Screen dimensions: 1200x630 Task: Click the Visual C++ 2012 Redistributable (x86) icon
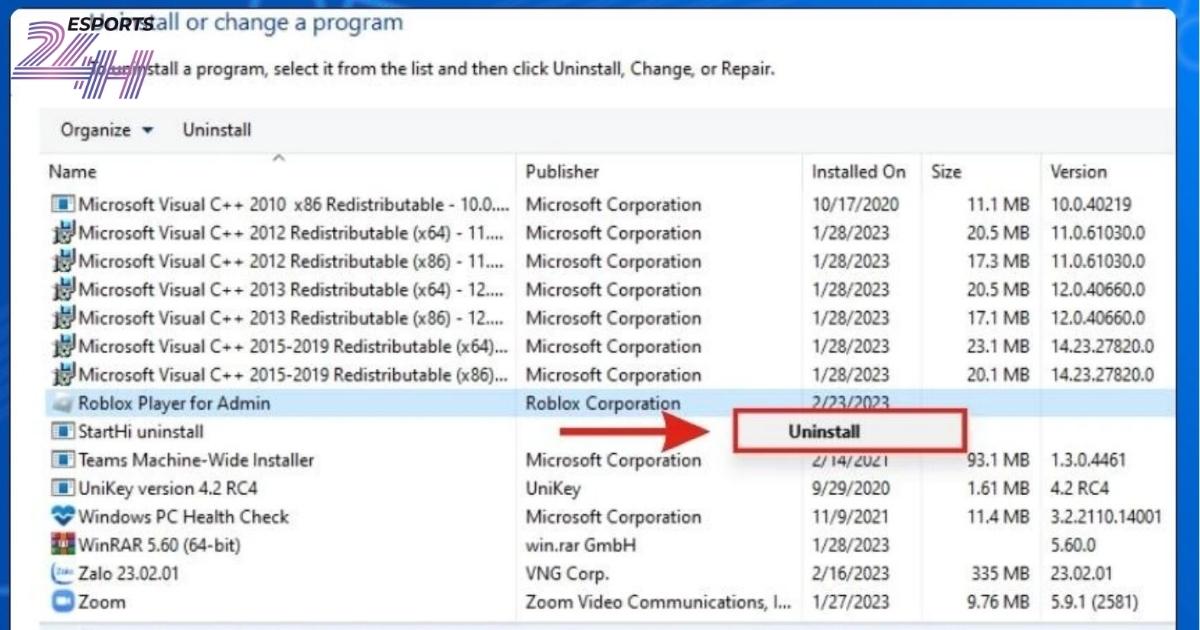62,261
